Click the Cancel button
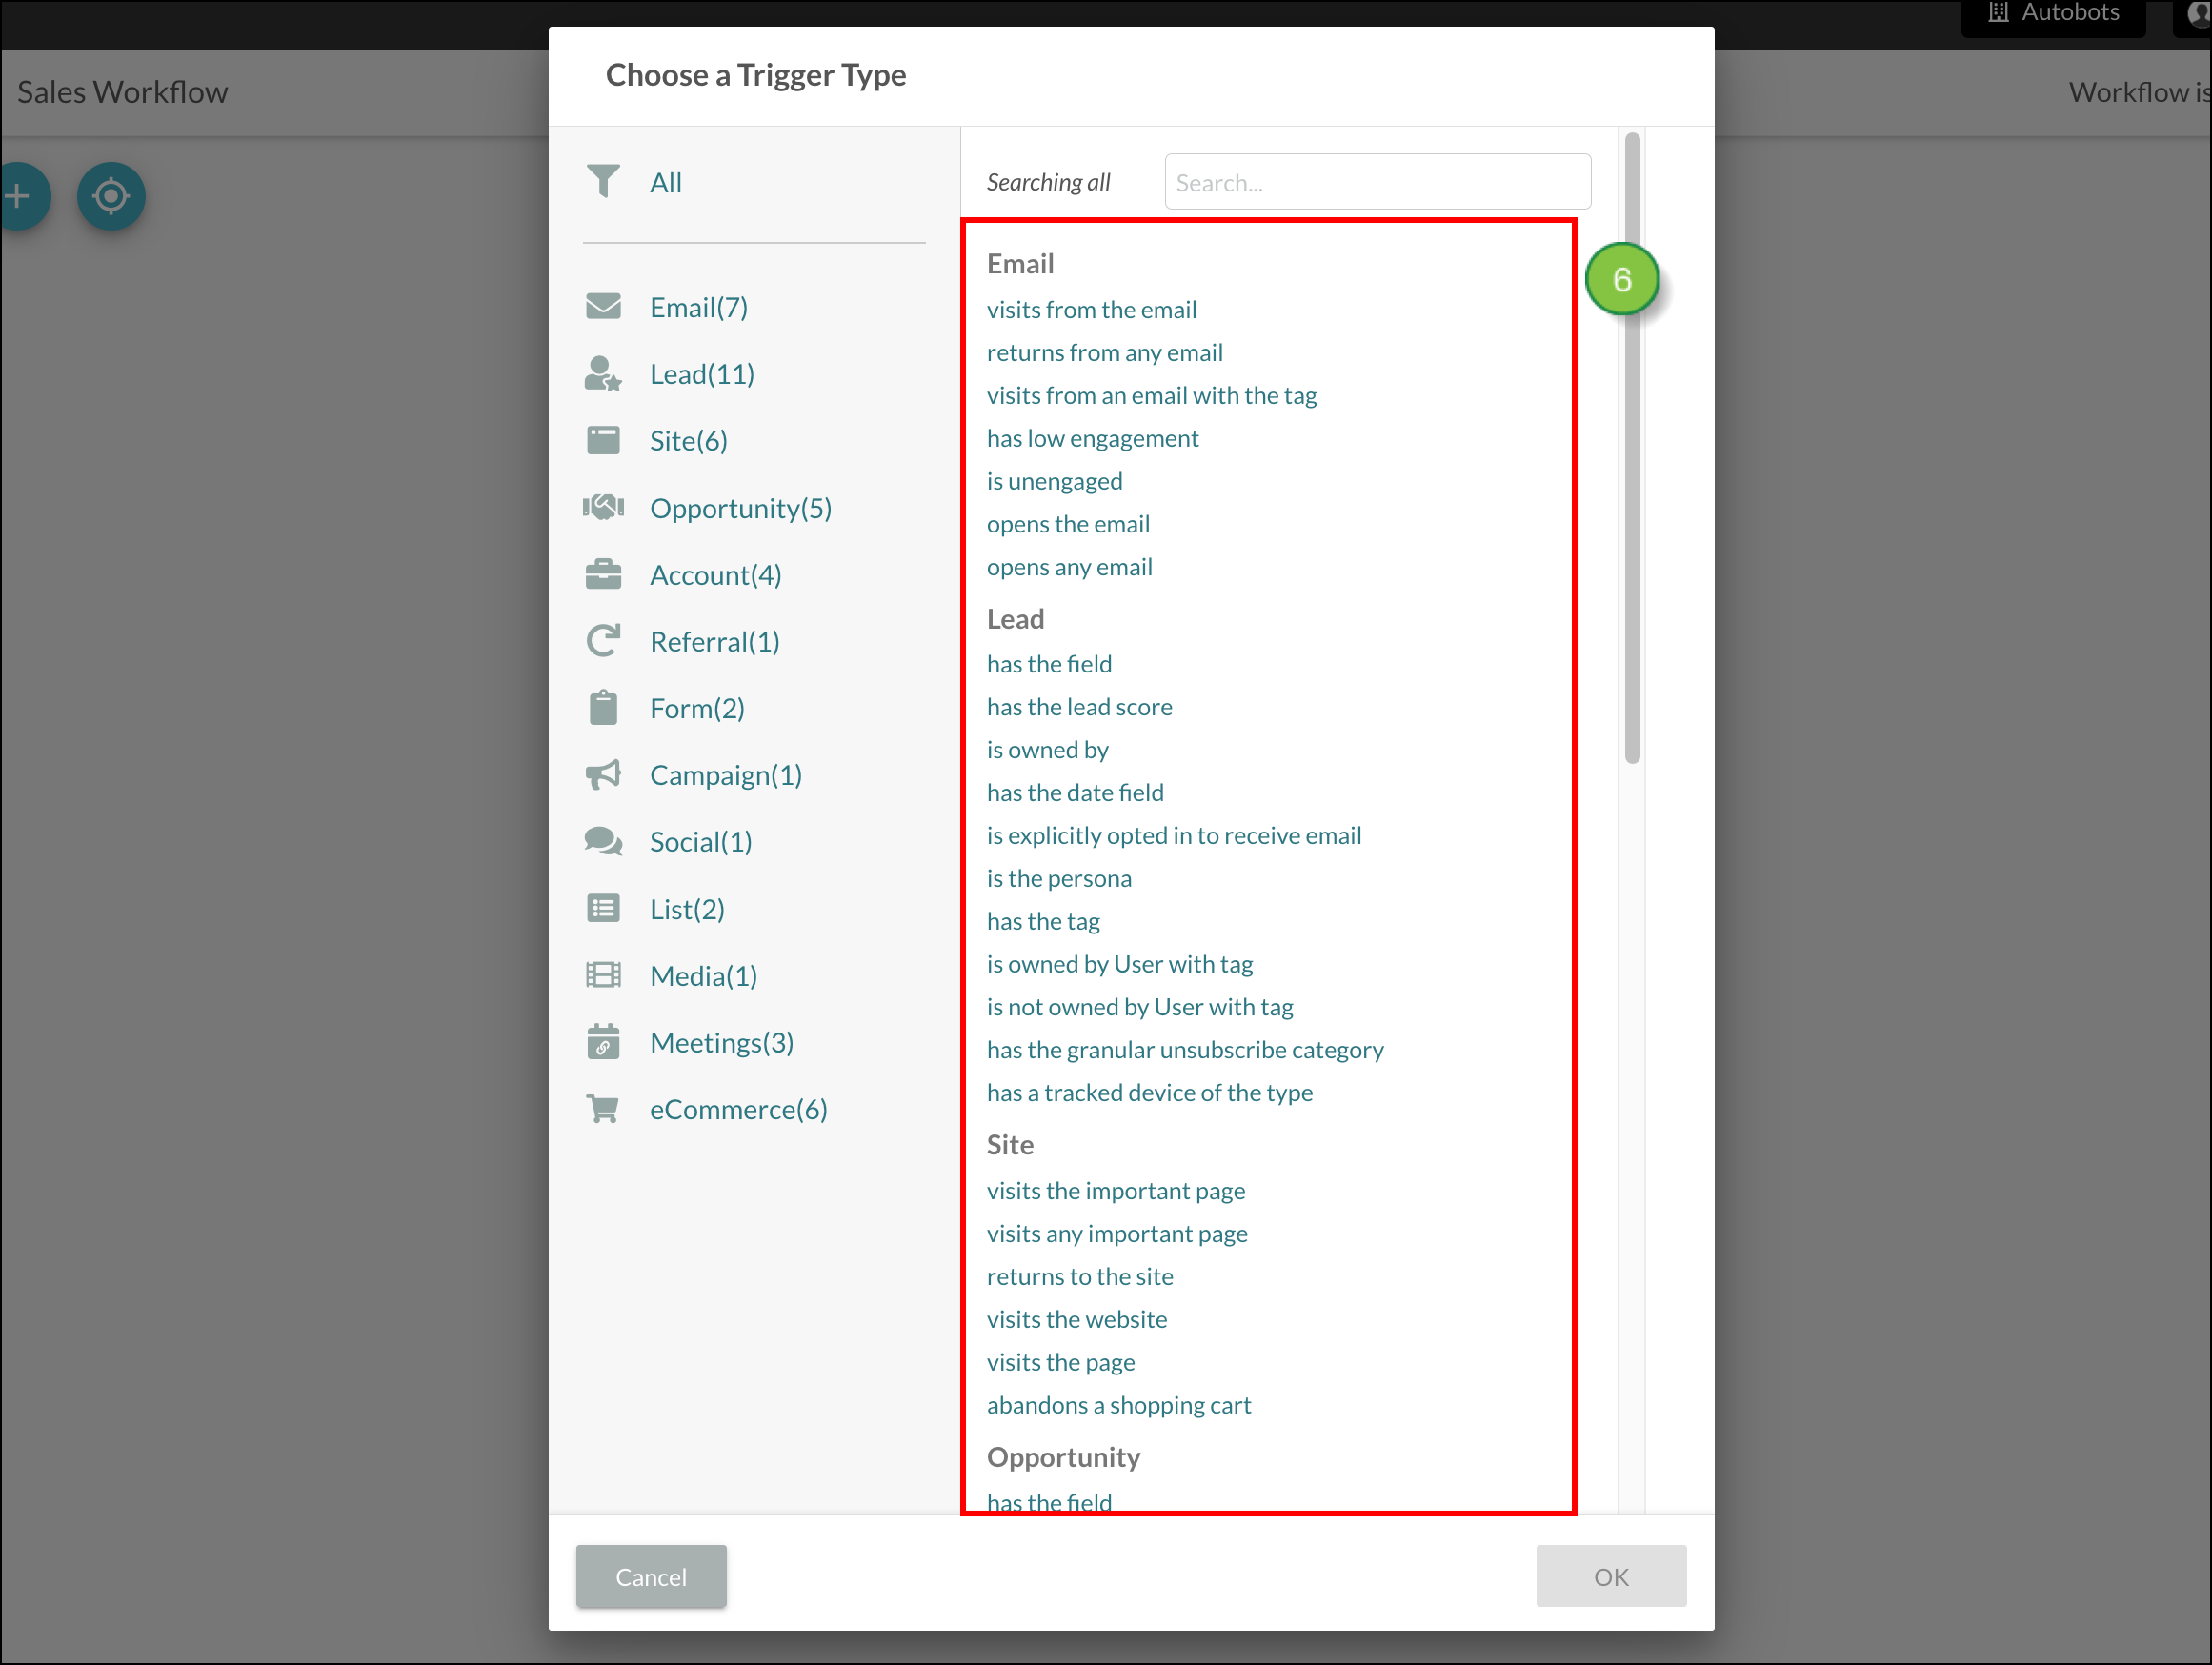Image resolution: width=2212 pixels, height=1665 pixels. pos(651,1576)
